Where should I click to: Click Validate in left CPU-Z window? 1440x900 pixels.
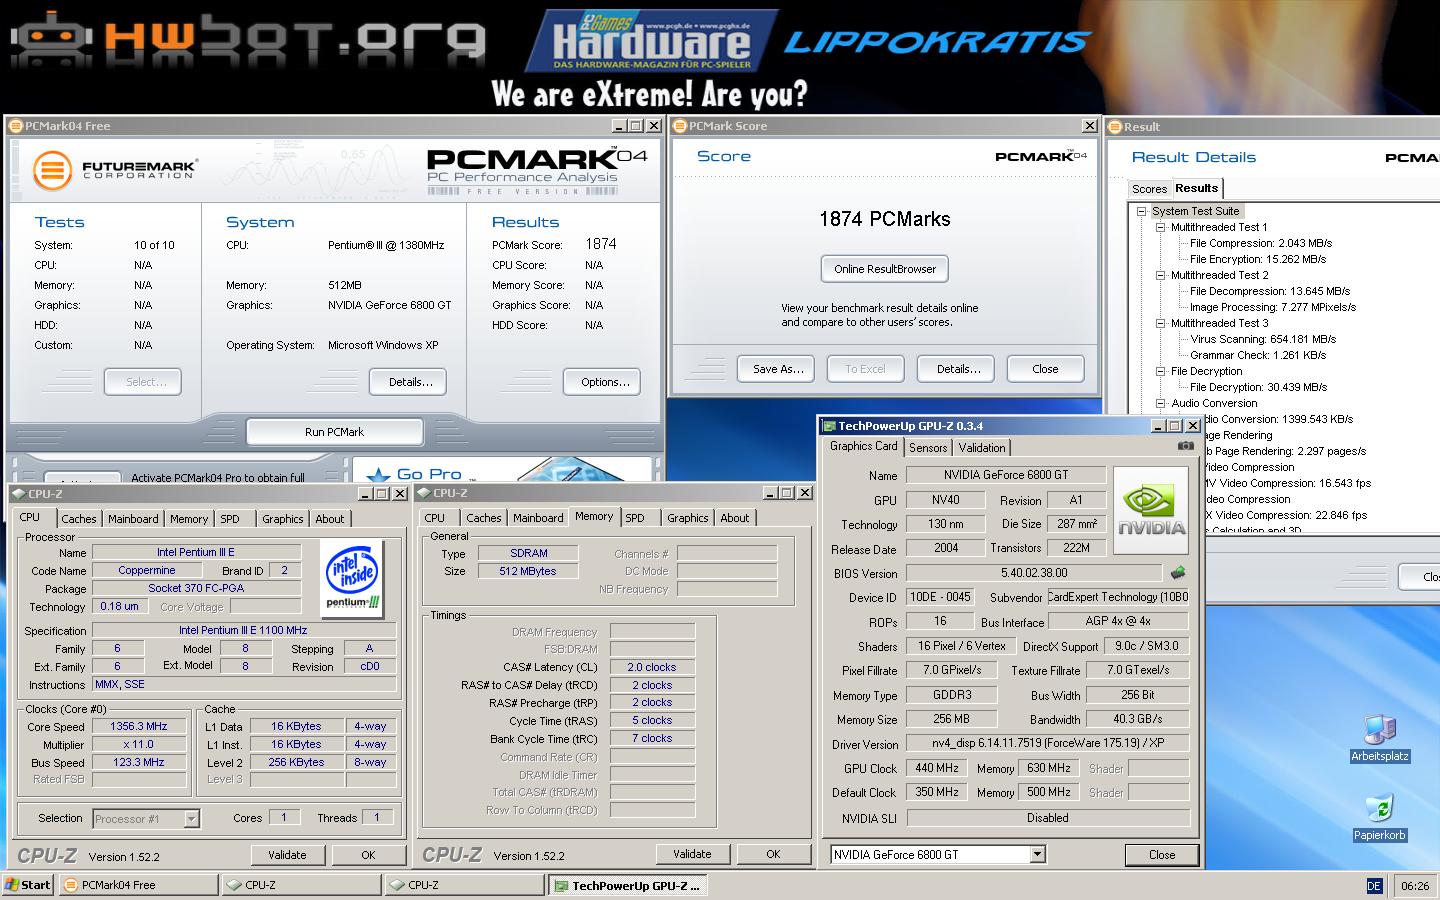tap(287, 855)
